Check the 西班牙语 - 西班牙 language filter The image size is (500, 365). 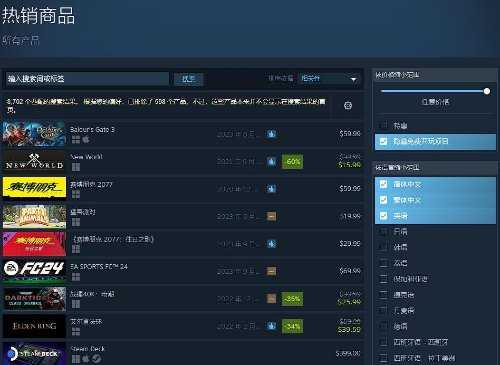384,342
